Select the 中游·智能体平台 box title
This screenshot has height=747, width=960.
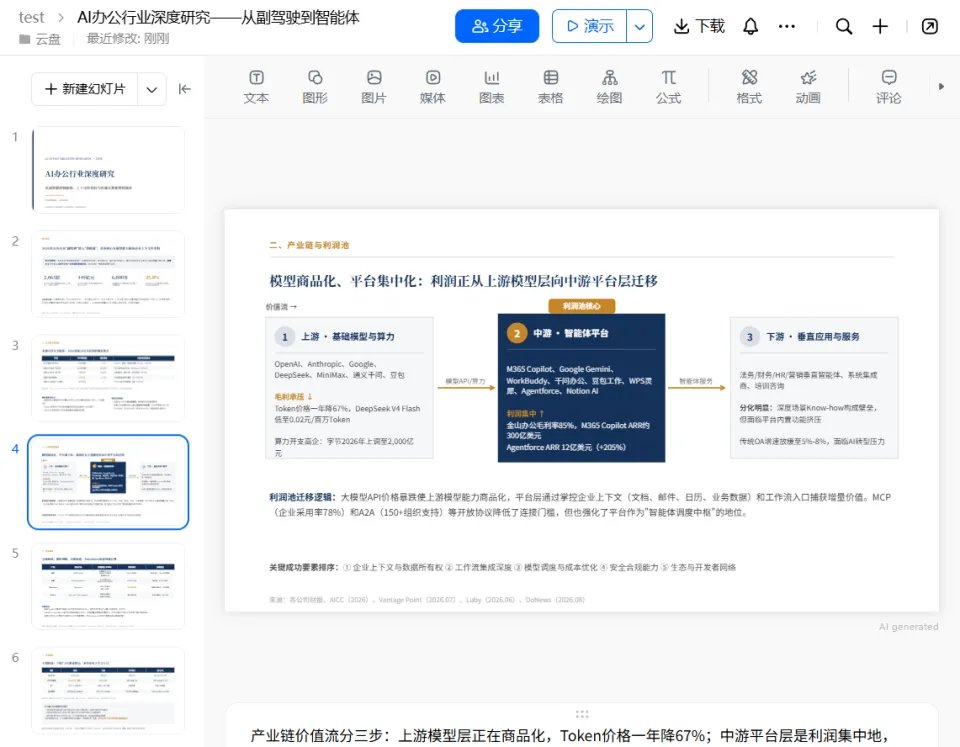point(571,333)
